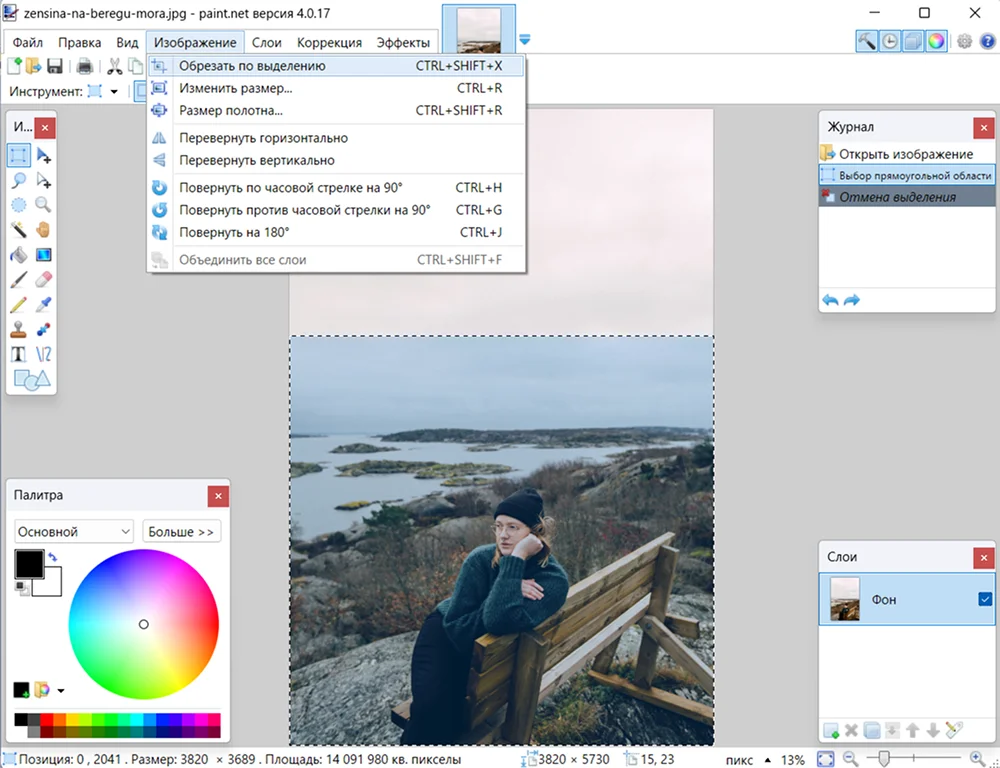Select the Magic Wand tool

pos(19,230)
